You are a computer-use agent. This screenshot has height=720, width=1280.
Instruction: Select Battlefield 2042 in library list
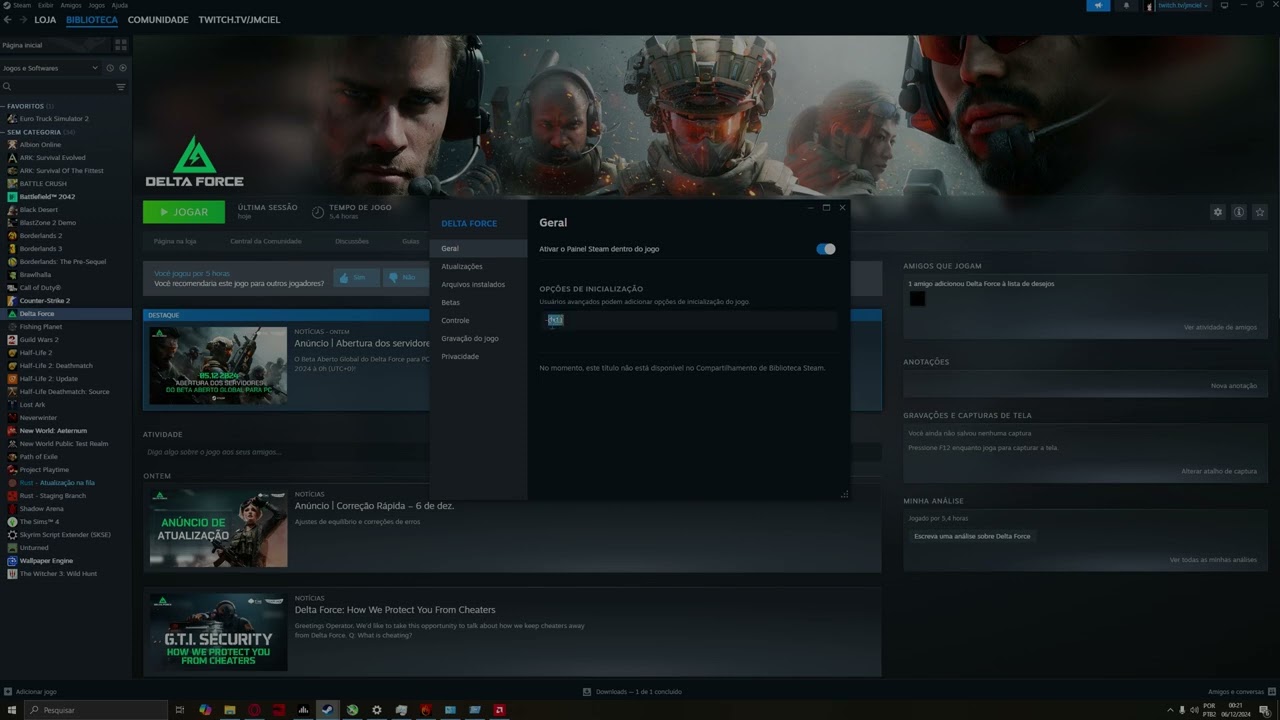pos(47,197)
